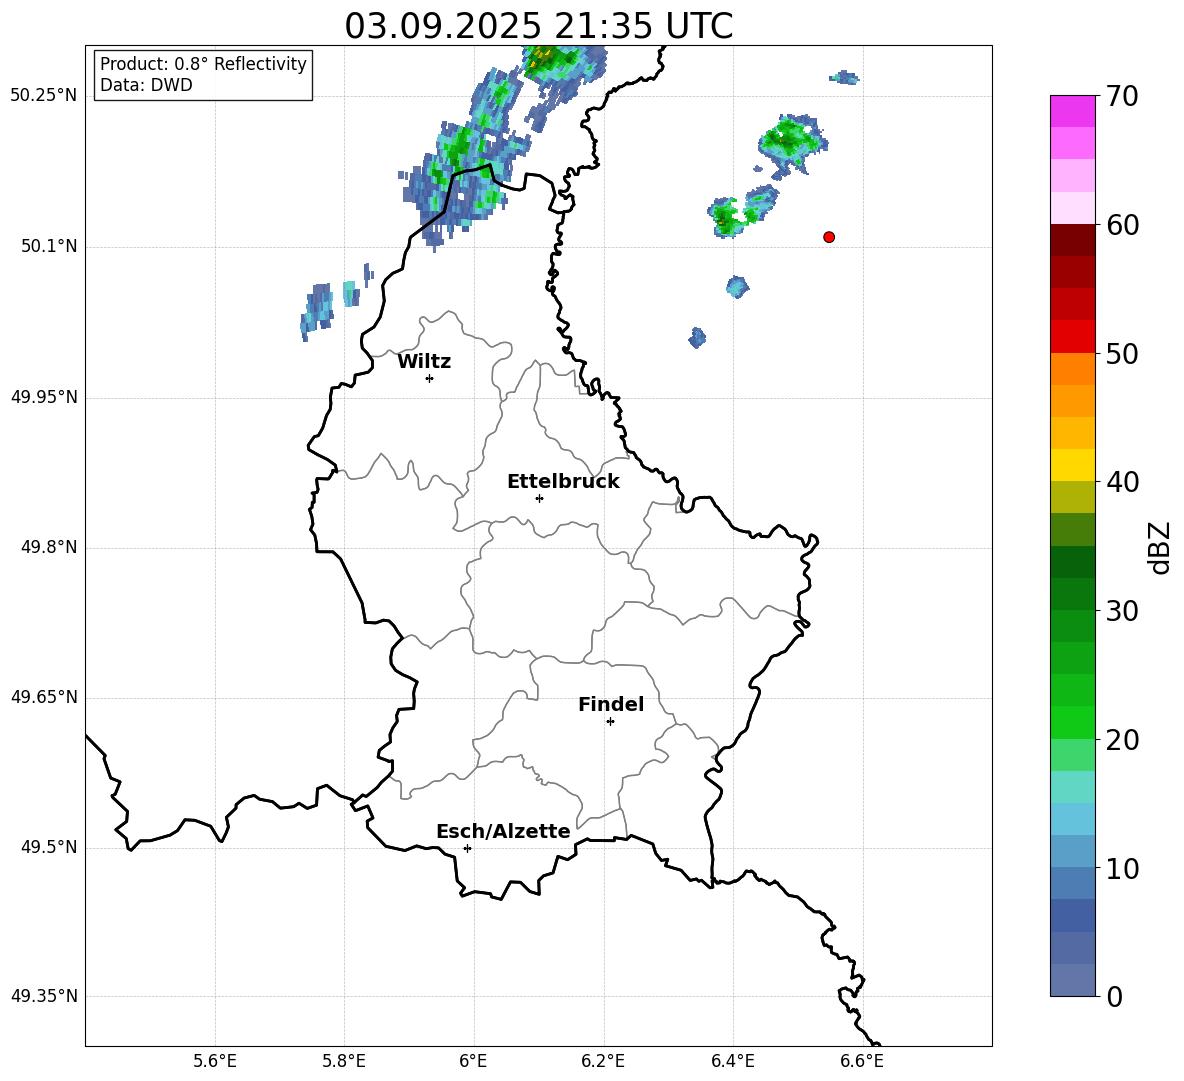Click the magenta swatch at top of colorbar
1184x1081 pixels.
click(1072, 111)
